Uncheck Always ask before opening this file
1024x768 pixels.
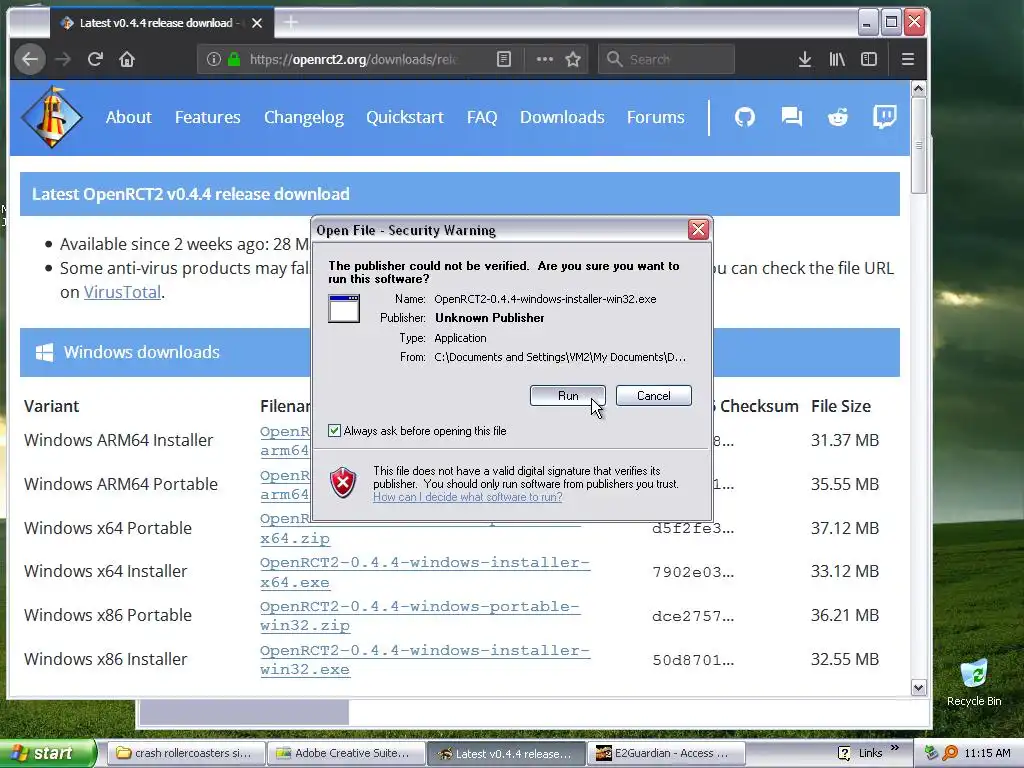tap(334, 430)
